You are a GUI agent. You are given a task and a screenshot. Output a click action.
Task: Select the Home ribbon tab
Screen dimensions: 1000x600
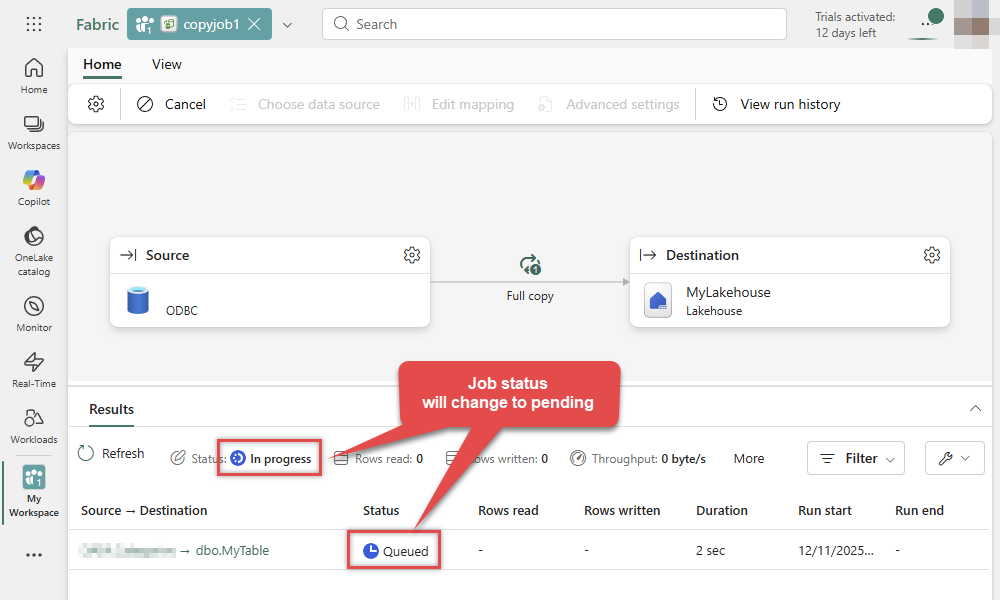pyautogui.click(x=102, y=64)
